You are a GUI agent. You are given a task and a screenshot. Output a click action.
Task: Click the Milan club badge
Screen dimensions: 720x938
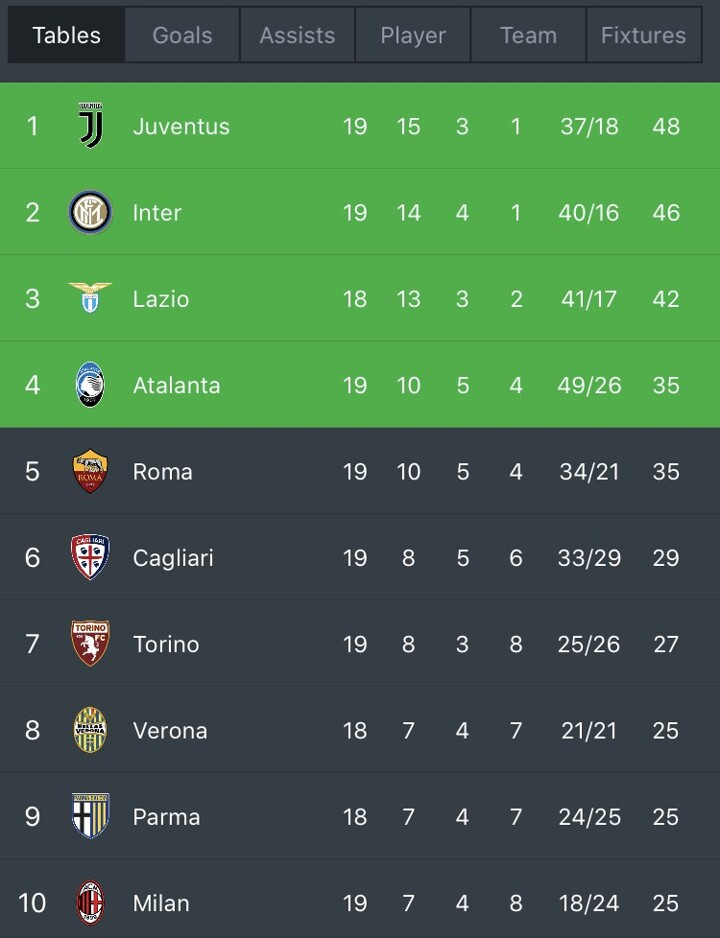pos(90,903)
